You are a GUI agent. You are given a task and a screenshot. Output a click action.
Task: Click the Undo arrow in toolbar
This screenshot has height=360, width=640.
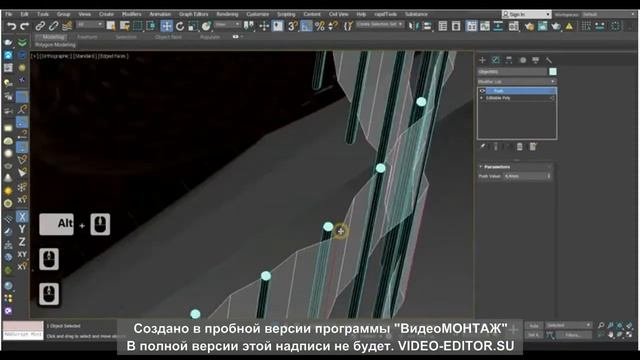point(11,27)
